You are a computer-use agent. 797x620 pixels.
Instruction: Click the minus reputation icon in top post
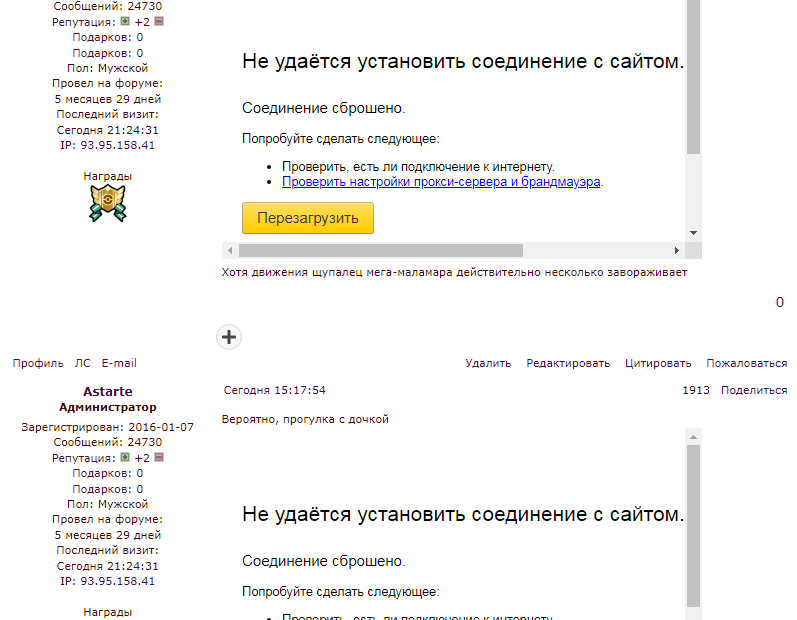pyautogui.click(x=159, y=21)
